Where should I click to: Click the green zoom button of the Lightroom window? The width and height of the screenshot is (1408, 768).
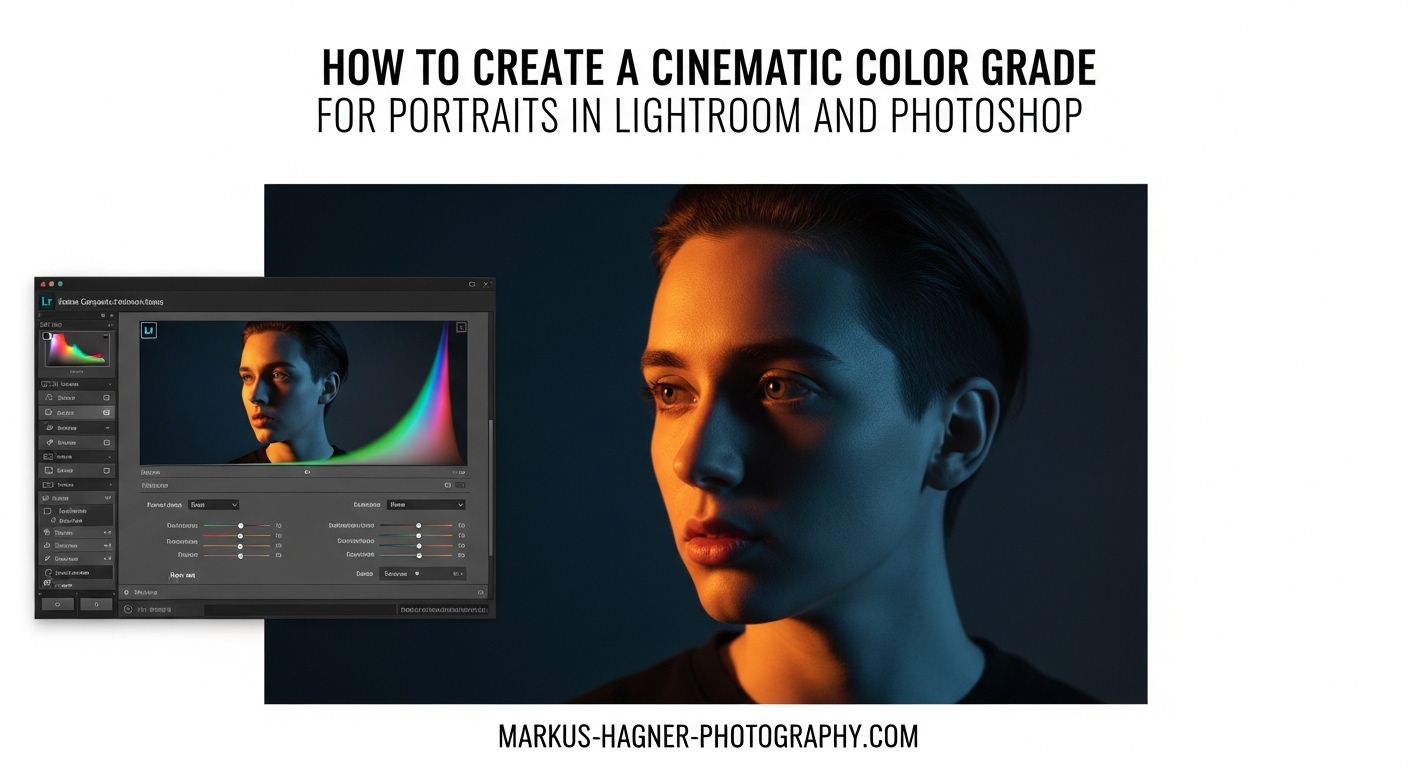tap(60, 284)
